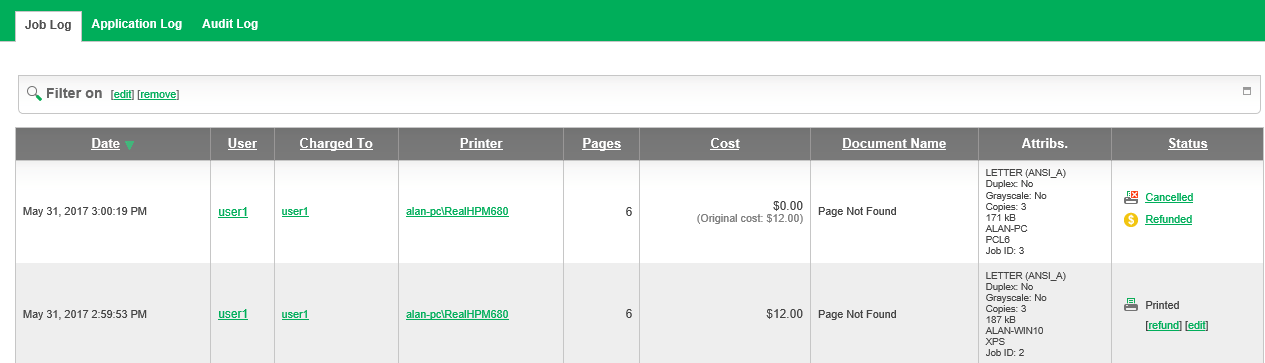
Task: Click the Original cost: $12.00 note
Action: click(750, 218)
